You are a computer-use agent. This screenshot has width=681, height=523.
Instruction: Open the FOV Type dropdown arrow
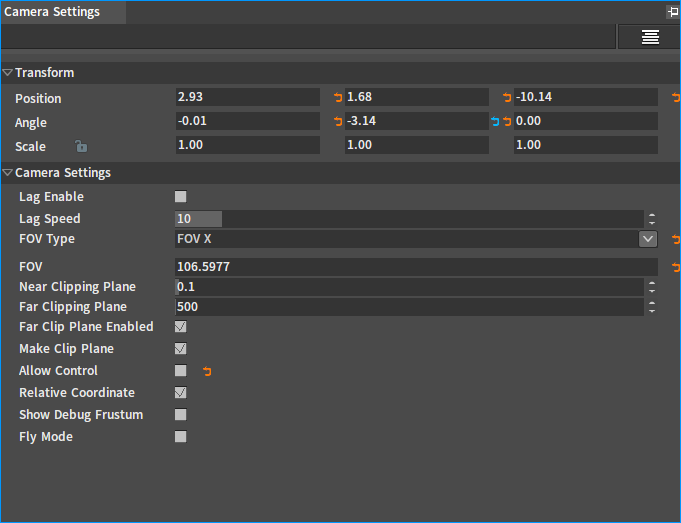[x=648, y=239]
